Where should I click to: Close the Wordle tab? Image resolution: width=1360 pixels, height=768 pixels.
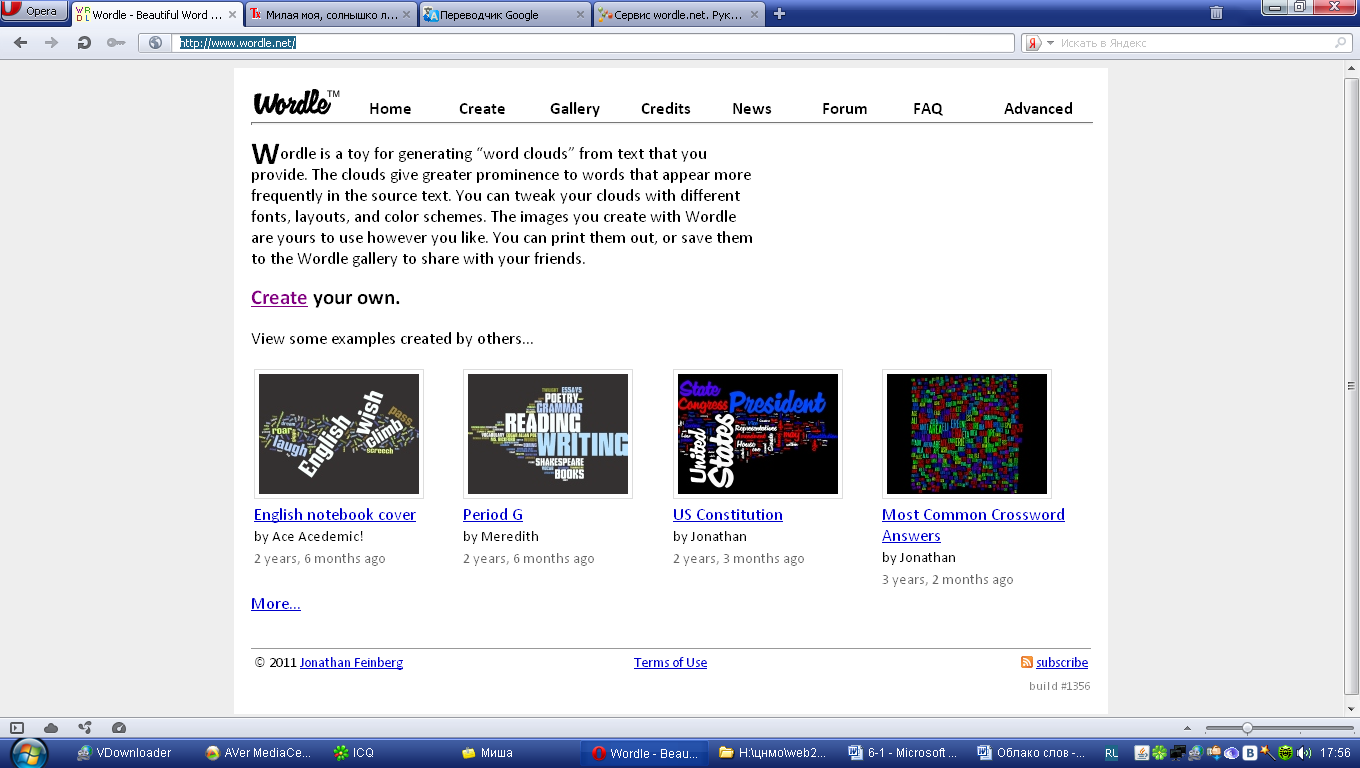point(234,14)
